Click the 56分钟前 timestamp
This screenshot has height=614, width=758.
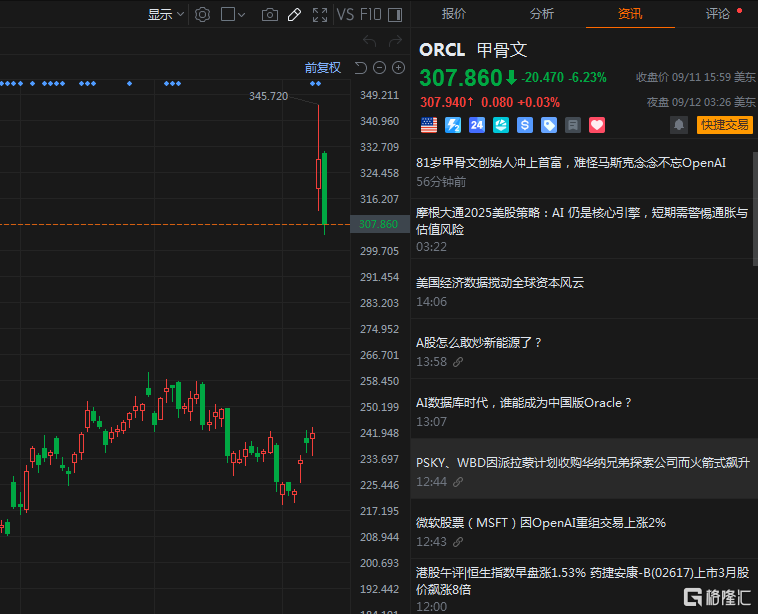pyautogui.click(x=441, y=182)
